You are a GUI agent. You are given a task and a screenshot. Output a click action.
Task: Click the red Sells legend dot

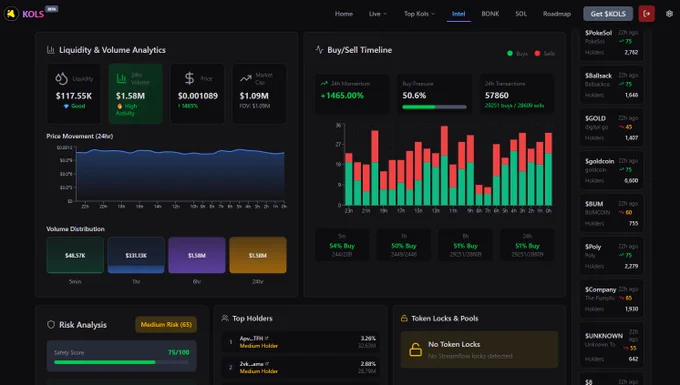pos(537,53)
